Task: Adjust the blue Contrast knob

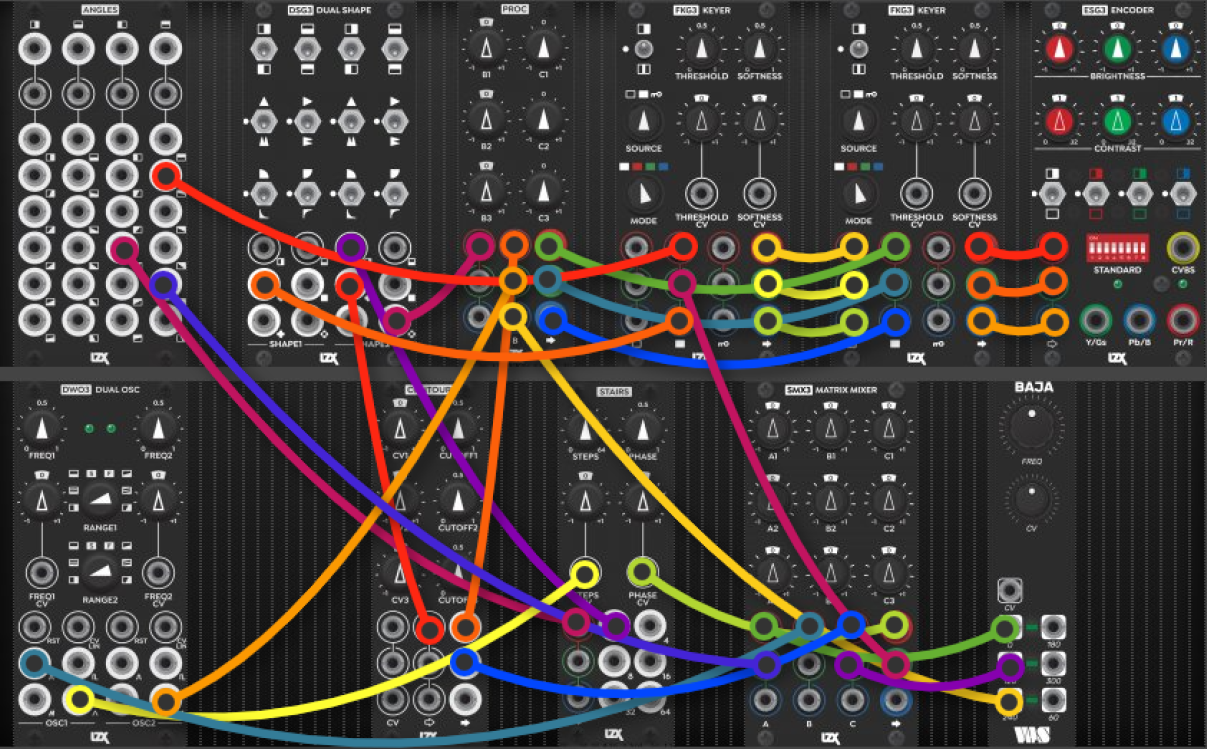Action: 1177,121
